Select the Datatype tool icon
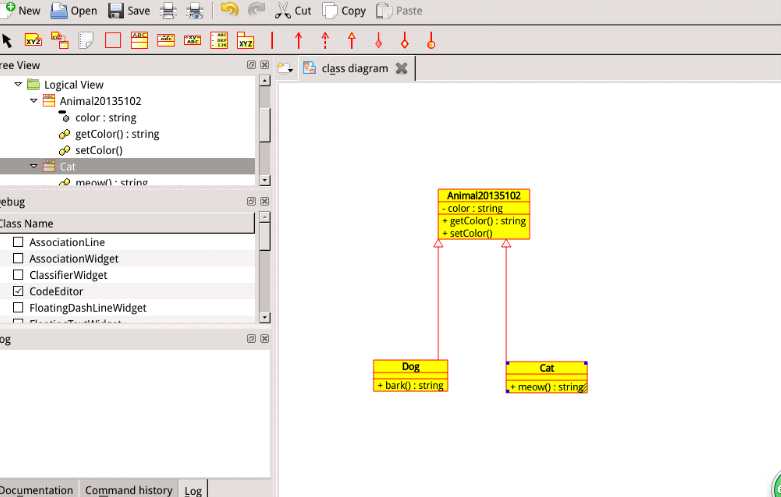This screenshot has height=497, width=781. pyautogui.click(x=192, y=40)
